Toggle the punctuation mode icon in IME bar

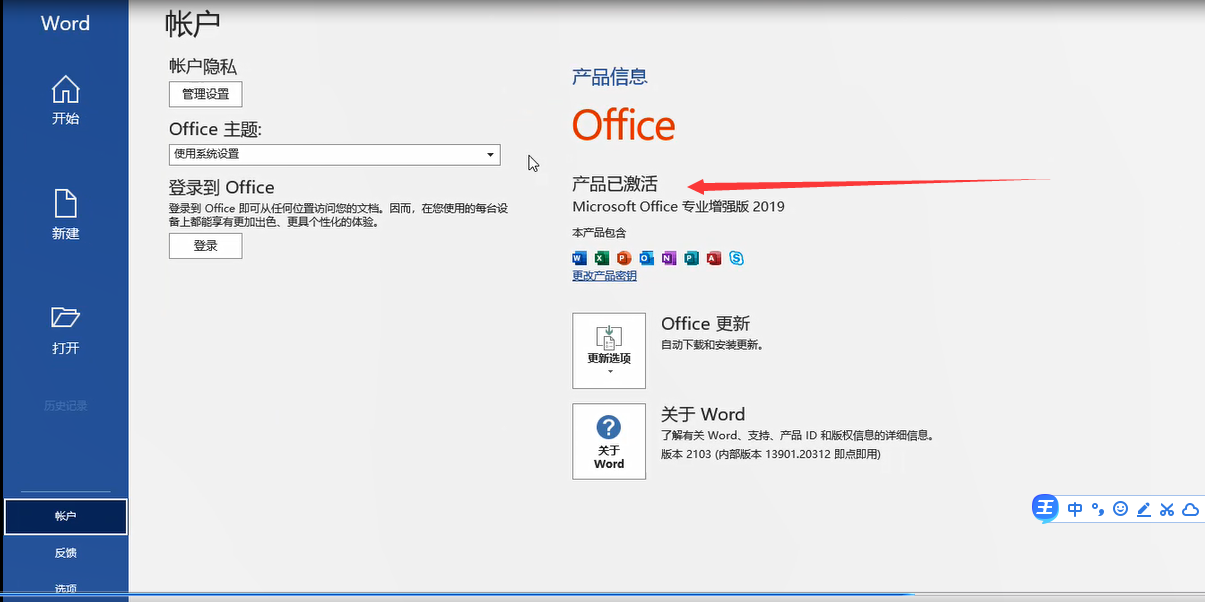[x=1098, y=509]
